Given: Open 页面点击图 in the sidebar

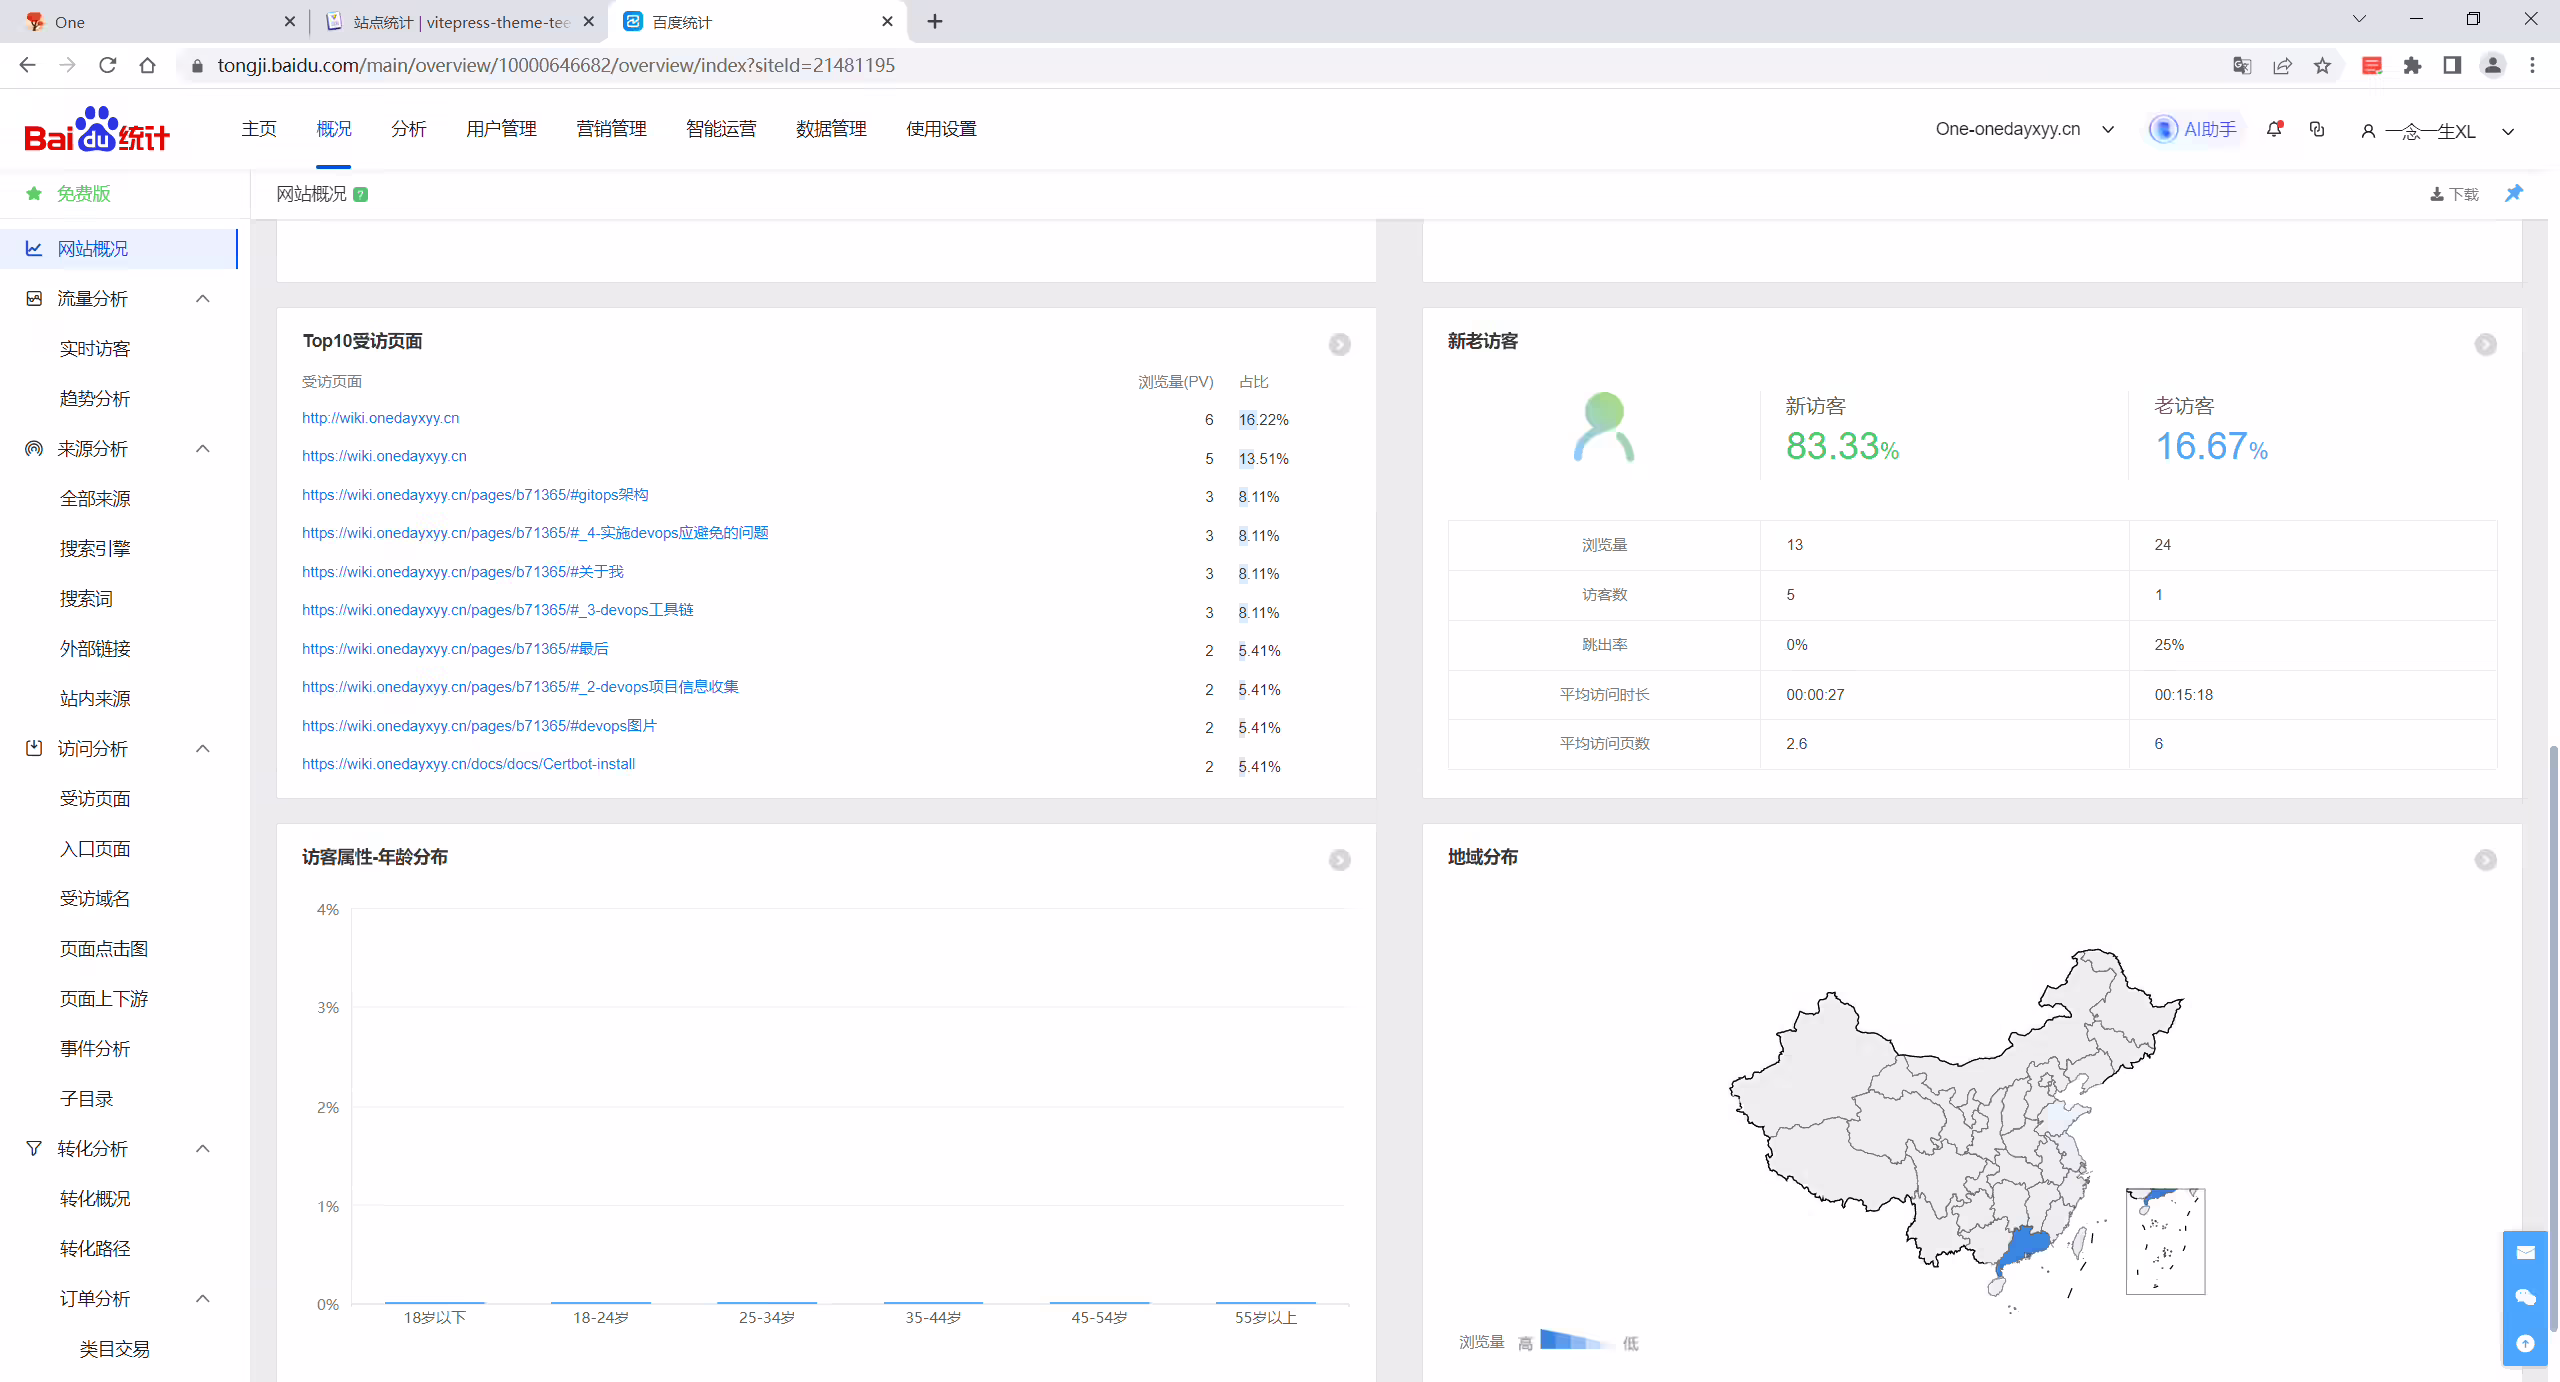Looking at the screenshot, I should [x=104, y=948].
